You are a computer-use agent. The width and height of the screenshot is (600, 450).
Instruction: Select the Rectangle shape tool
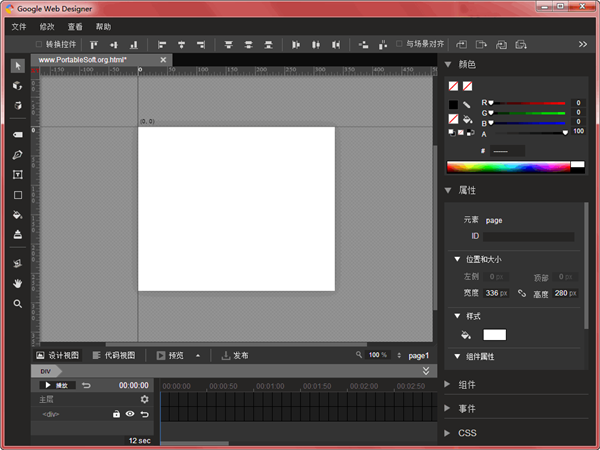coord(18,195)
